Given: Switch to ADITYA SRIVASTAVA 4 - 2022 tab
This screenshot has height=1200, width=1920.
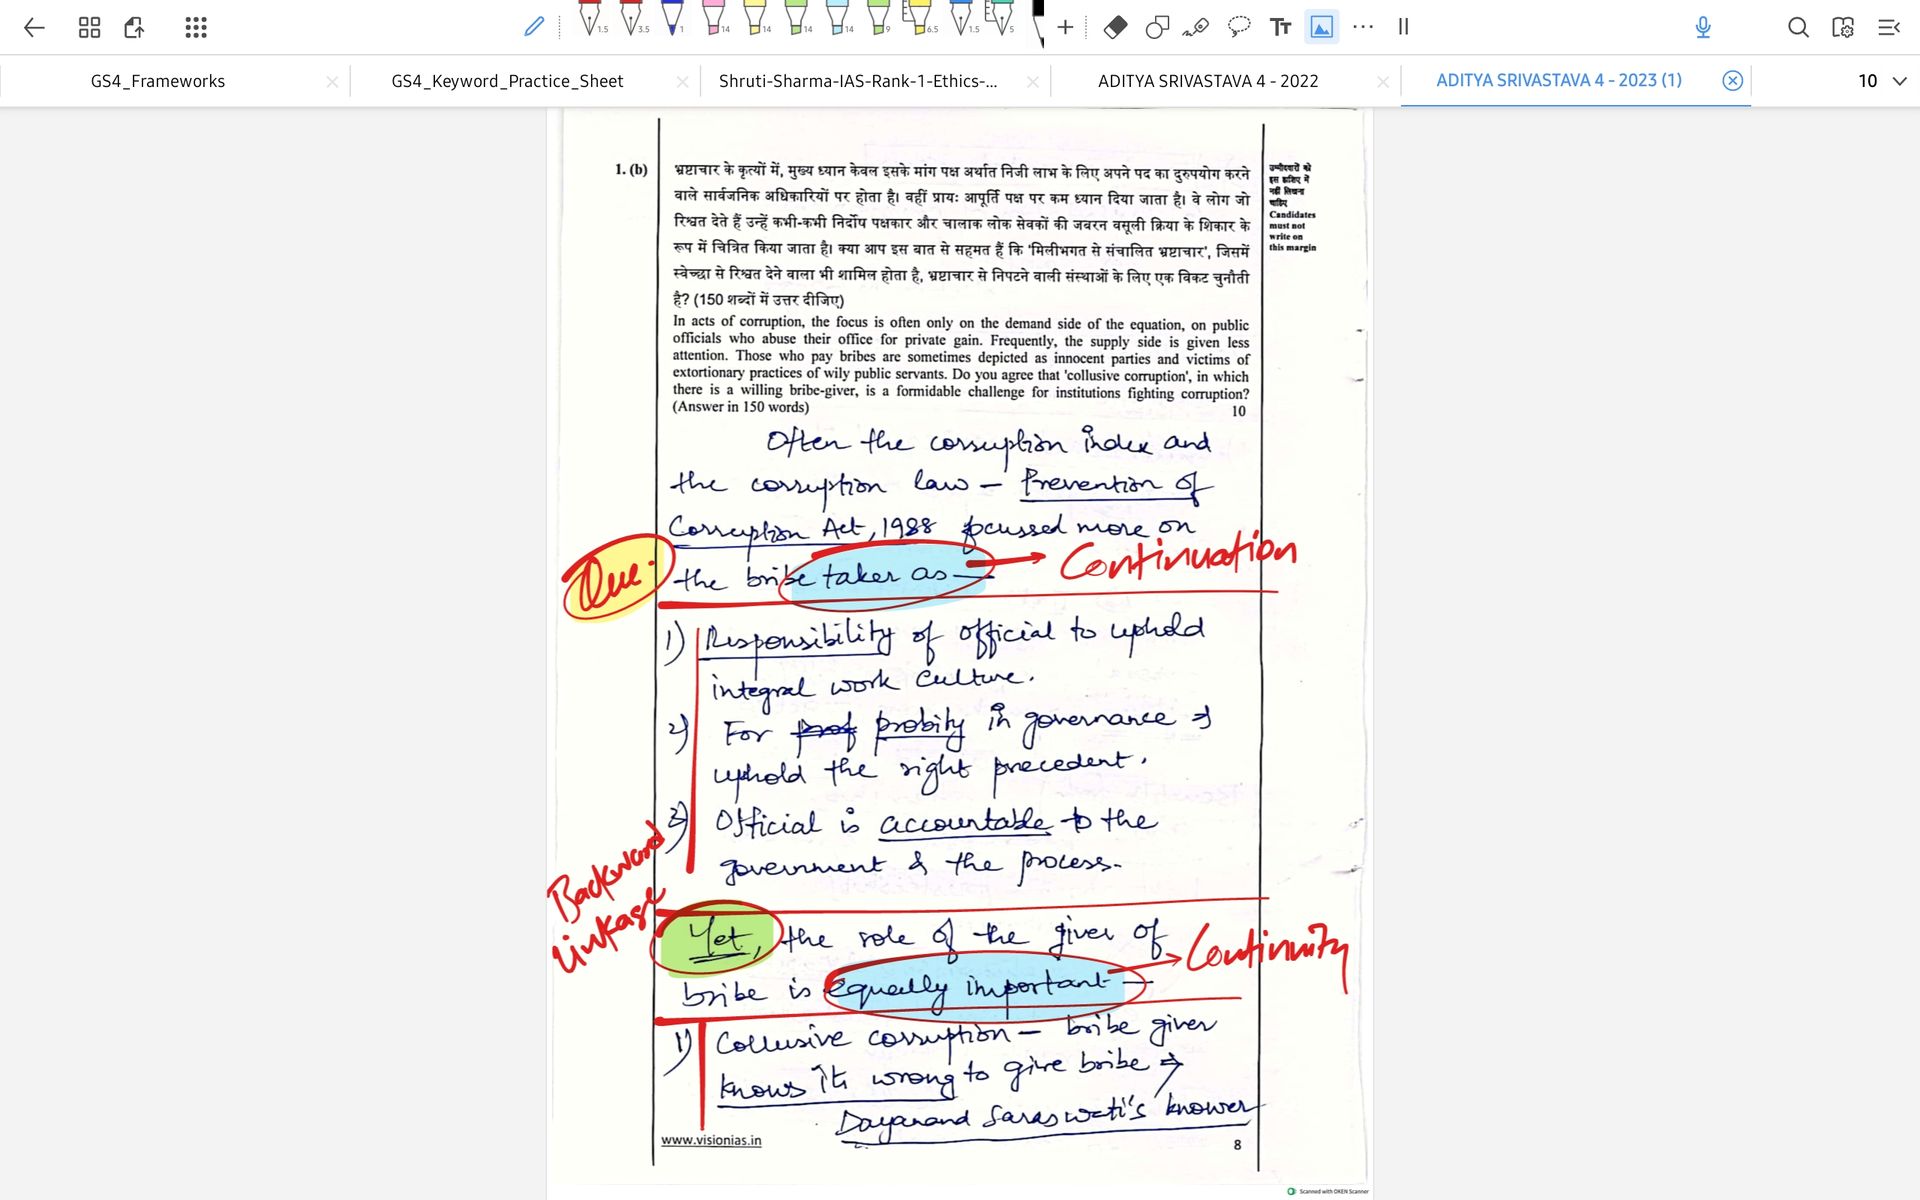Looking at the screenshot, I should tap(1207, 81).
